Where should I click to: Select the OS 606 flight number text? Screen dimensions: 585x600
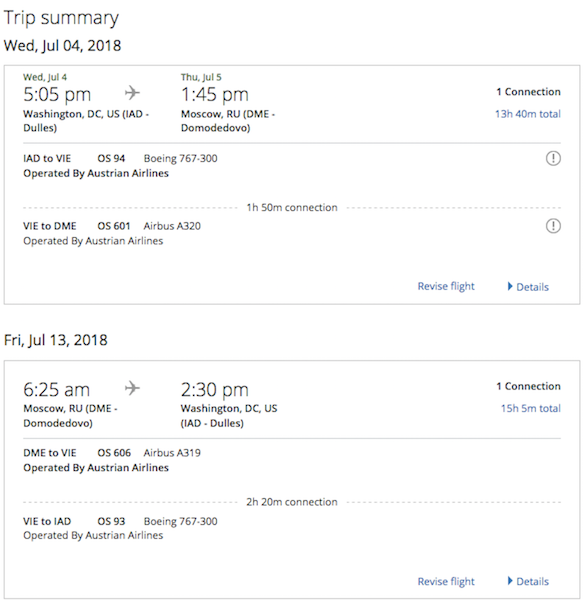pyautogui.click(x=114, y=453)
